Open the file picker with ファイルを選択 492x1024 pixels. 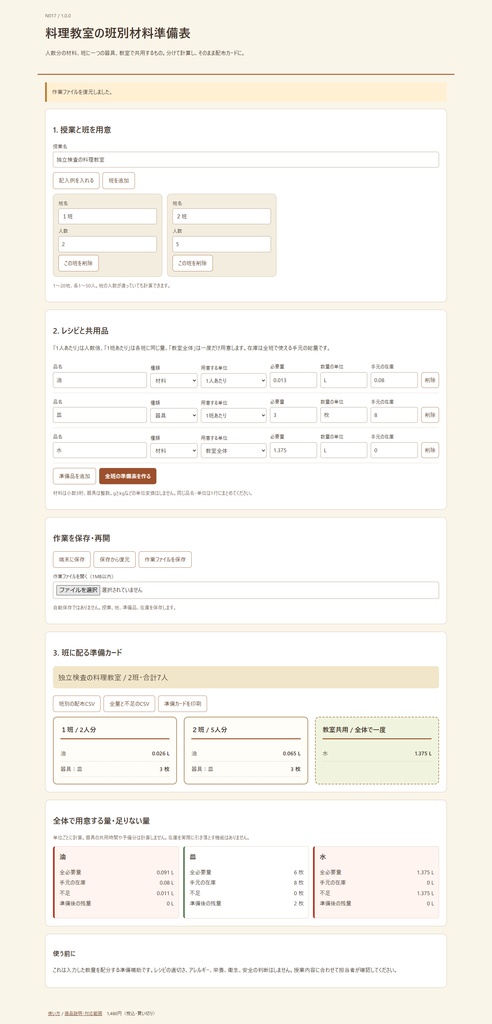tap(78, 590)
